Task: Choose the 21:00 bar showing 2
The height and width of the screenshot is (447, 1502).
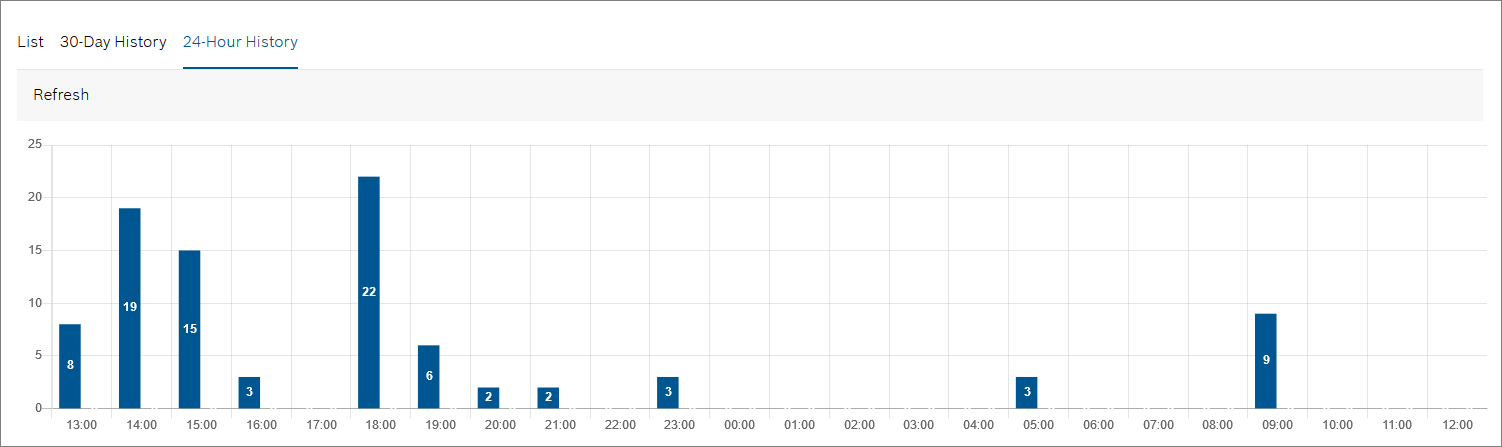Action: coord(548,397)
